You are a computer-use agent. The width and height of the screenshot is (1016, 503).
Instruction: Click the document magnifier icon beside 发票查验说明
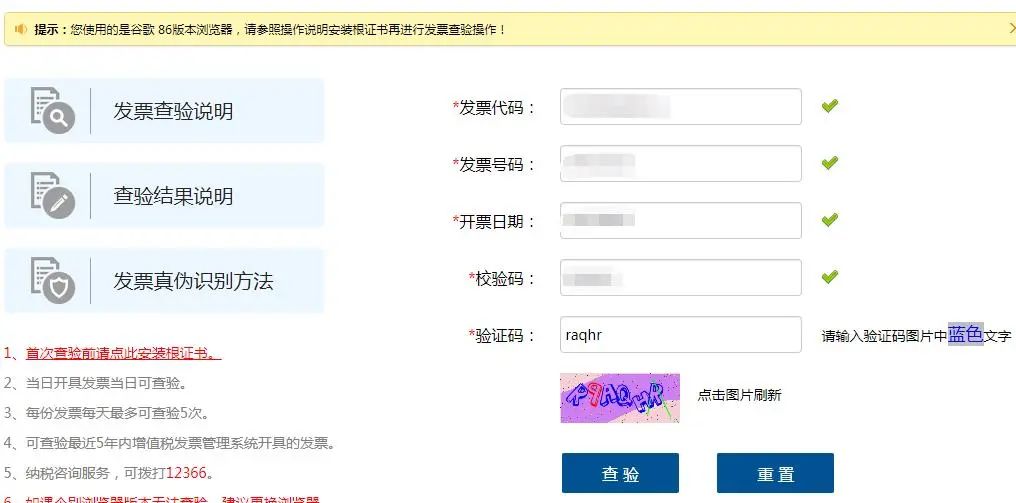pyautogui.click(x=52, y=110)
